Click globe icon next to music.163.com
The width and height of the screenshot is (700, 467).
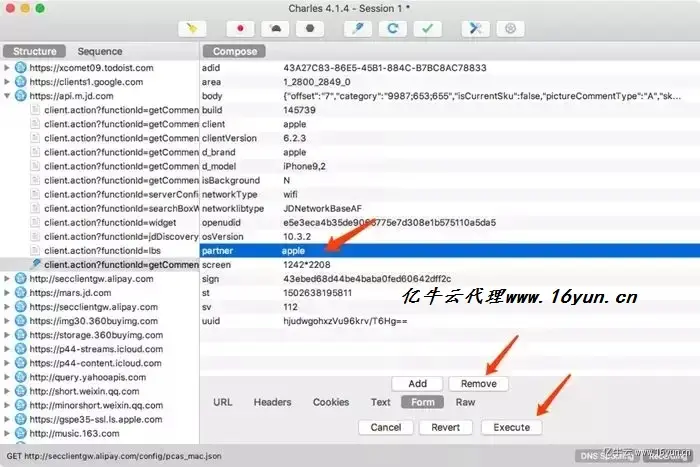tap(21, 433)
